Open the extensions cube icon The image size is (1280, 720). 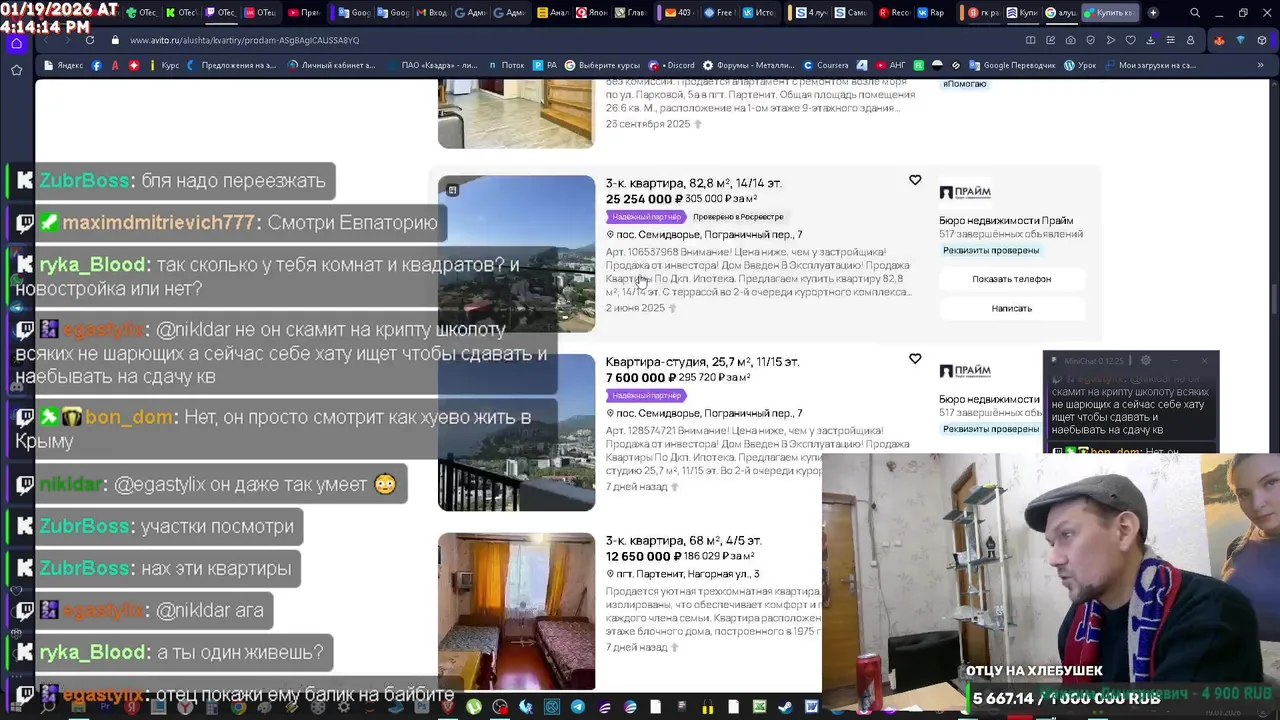1262,40
